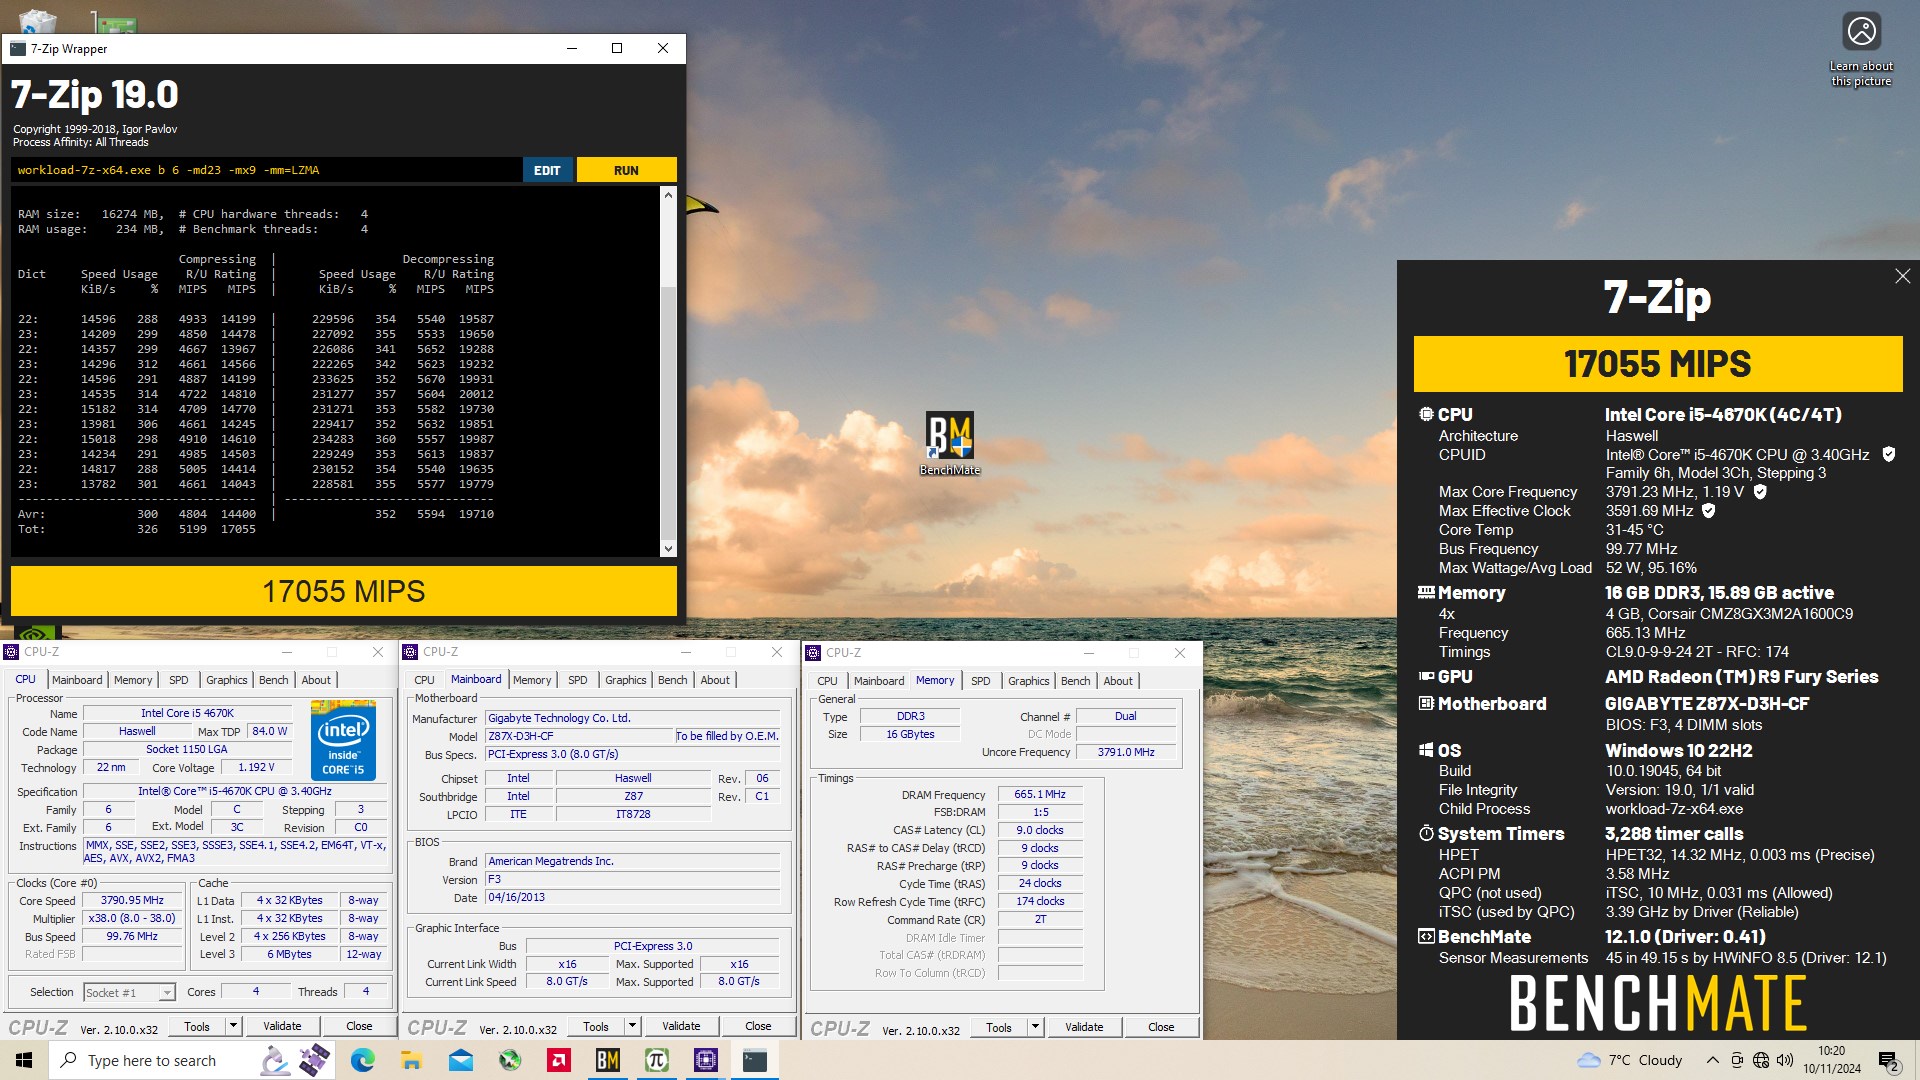Image resolution: width=1920 pixels, height=1080 pixels.
Task: Click the Uncore Frequency value 3791.0 MHz
Action: [1126, 752]
